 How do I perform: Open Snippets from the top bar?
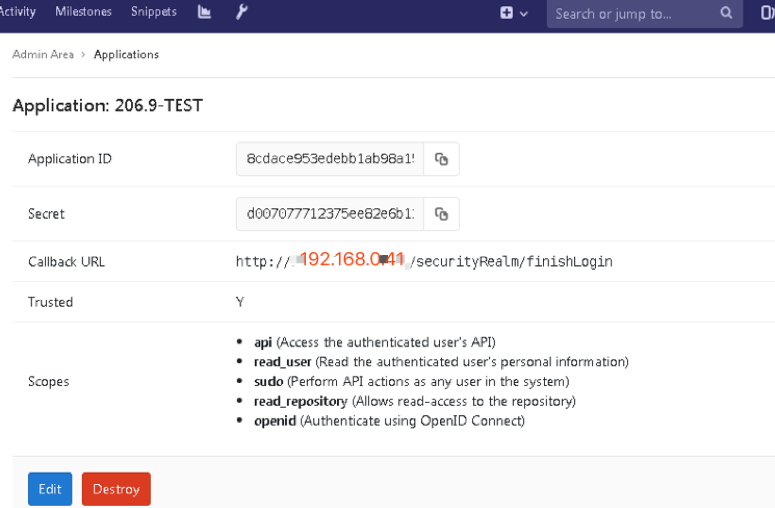pos(154,12)
